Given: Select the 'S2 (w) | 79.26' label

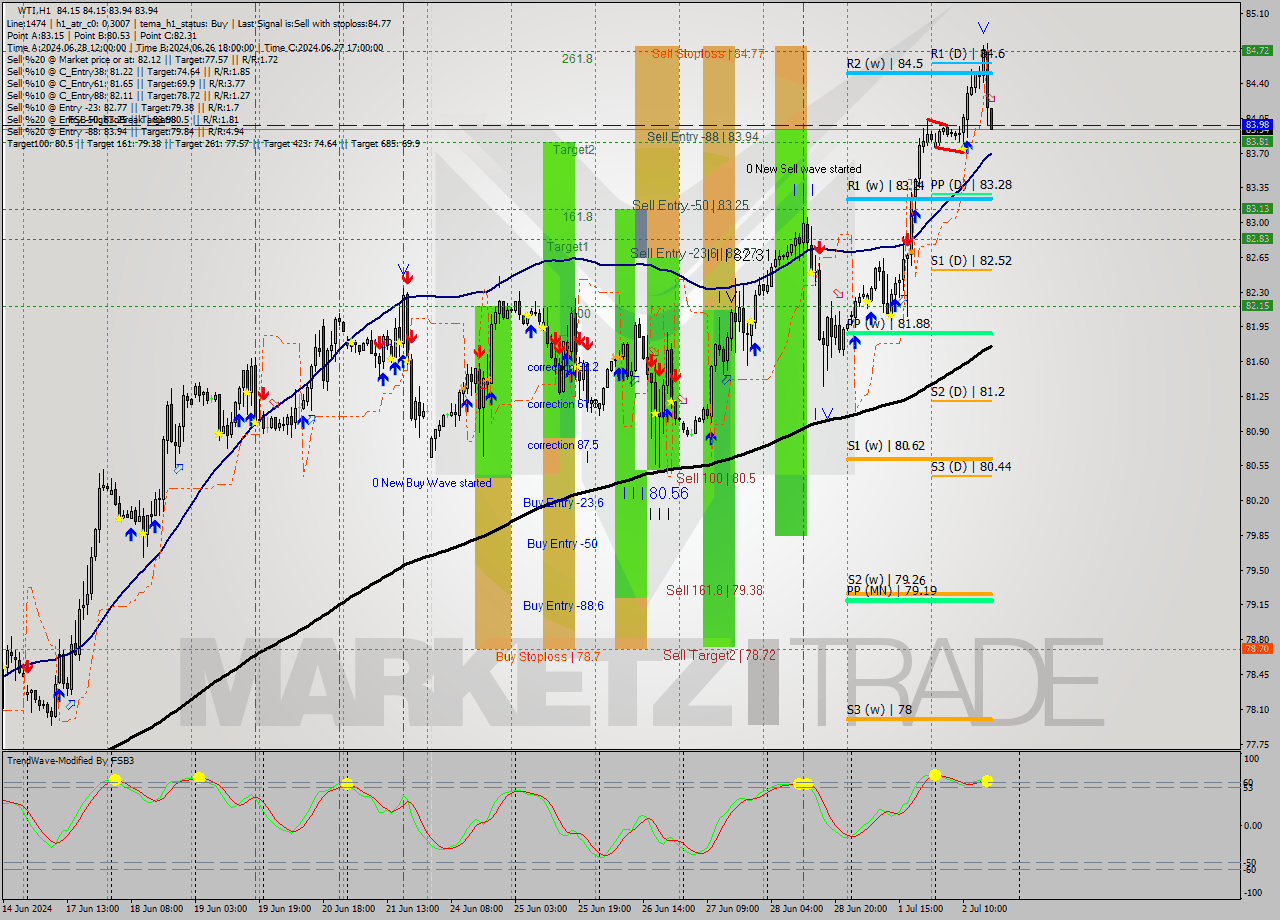Looking at the screenshot, I should pyautogui.click(x=885, y=580).
